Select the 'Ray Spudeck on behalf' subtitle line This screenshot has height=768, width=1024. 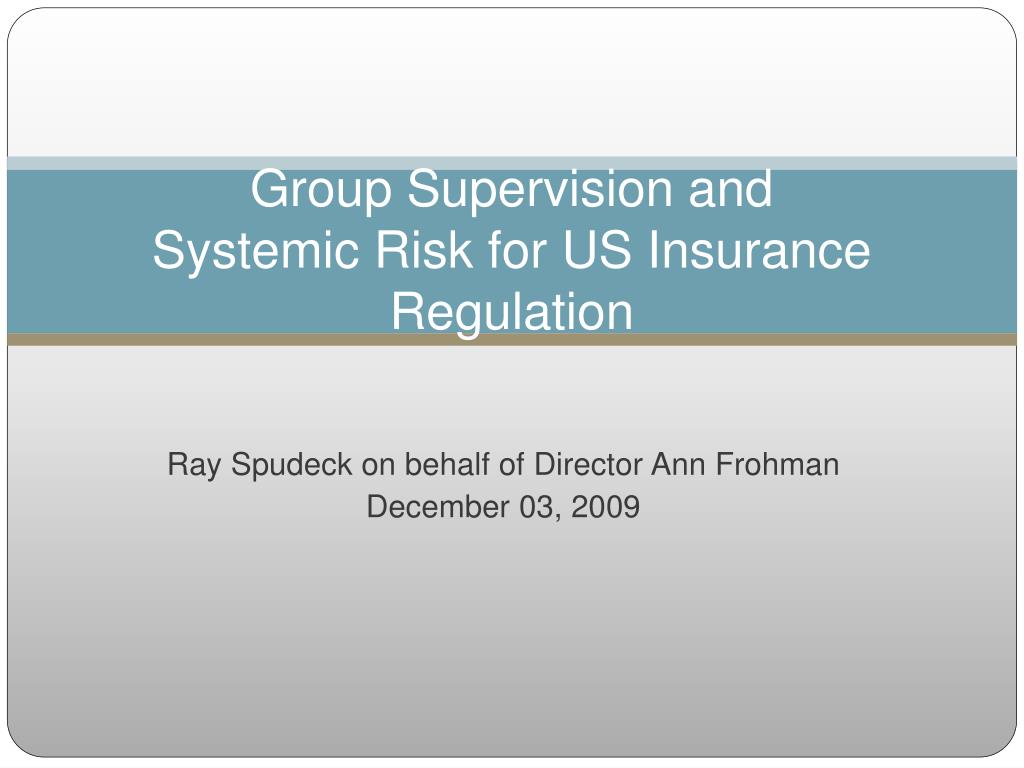[503, 464]
